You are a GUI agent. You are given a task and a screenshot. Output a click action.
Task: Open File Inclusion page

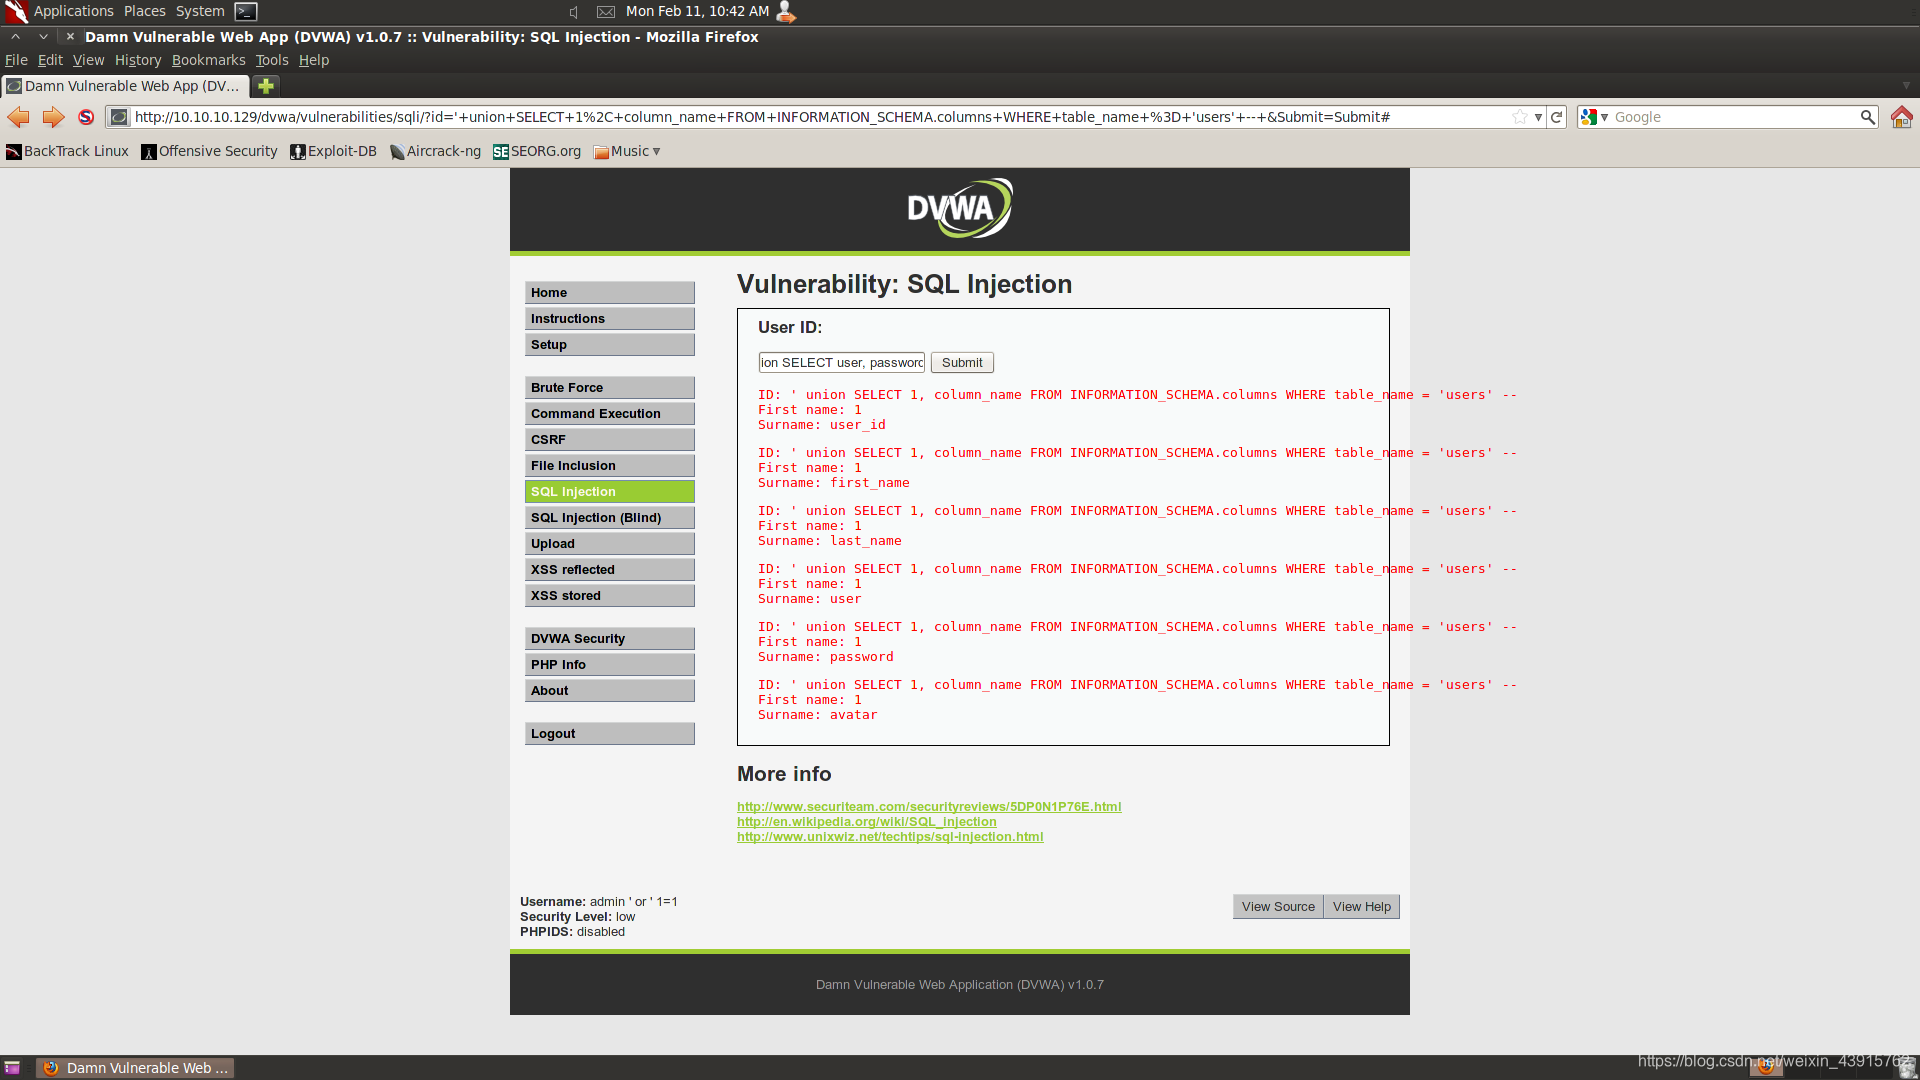pos(610,465)
